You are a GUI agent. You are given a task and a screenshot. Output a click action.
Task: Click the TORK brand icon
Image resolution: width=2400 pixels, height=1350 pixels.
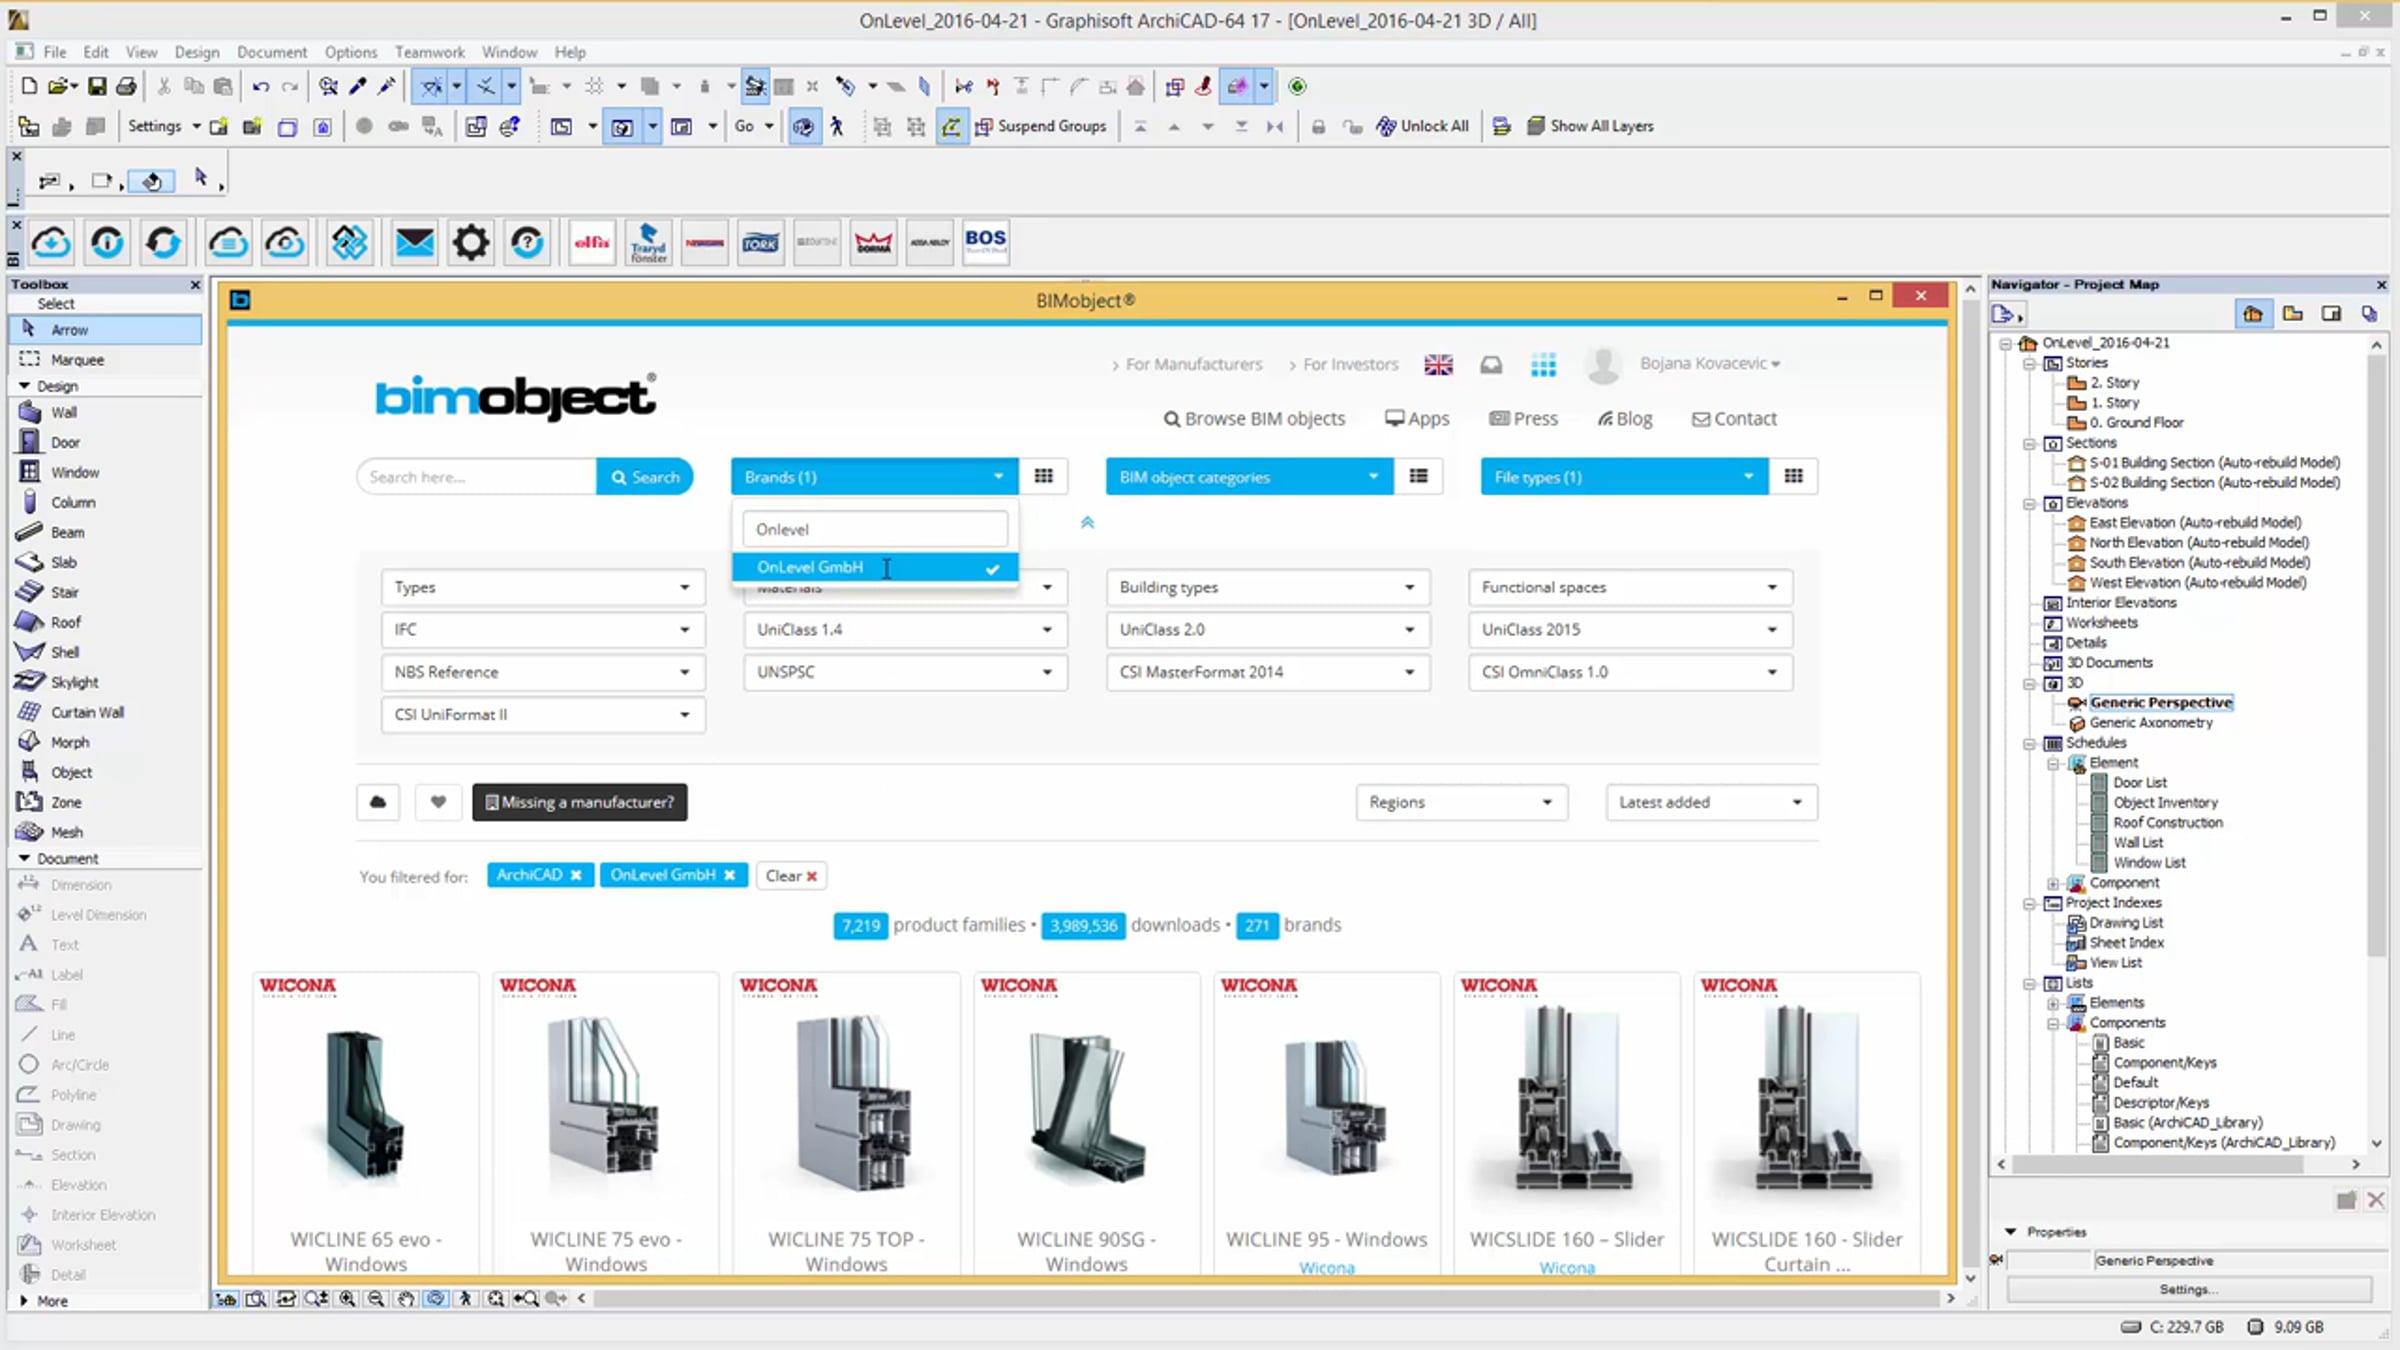760,242
